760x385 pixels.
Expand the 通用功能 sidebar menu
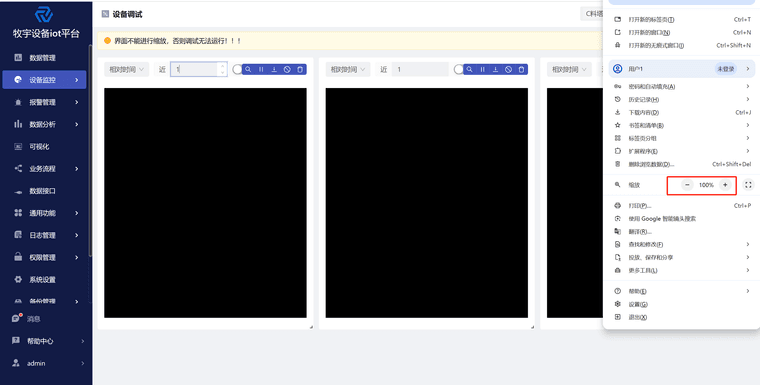pyautogui.click(x=45, y=213)
